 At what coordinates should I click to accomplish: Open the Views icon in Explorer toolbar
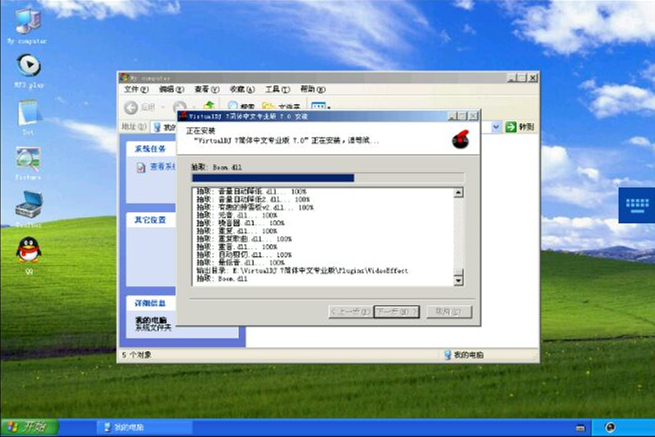coord(319,105)
